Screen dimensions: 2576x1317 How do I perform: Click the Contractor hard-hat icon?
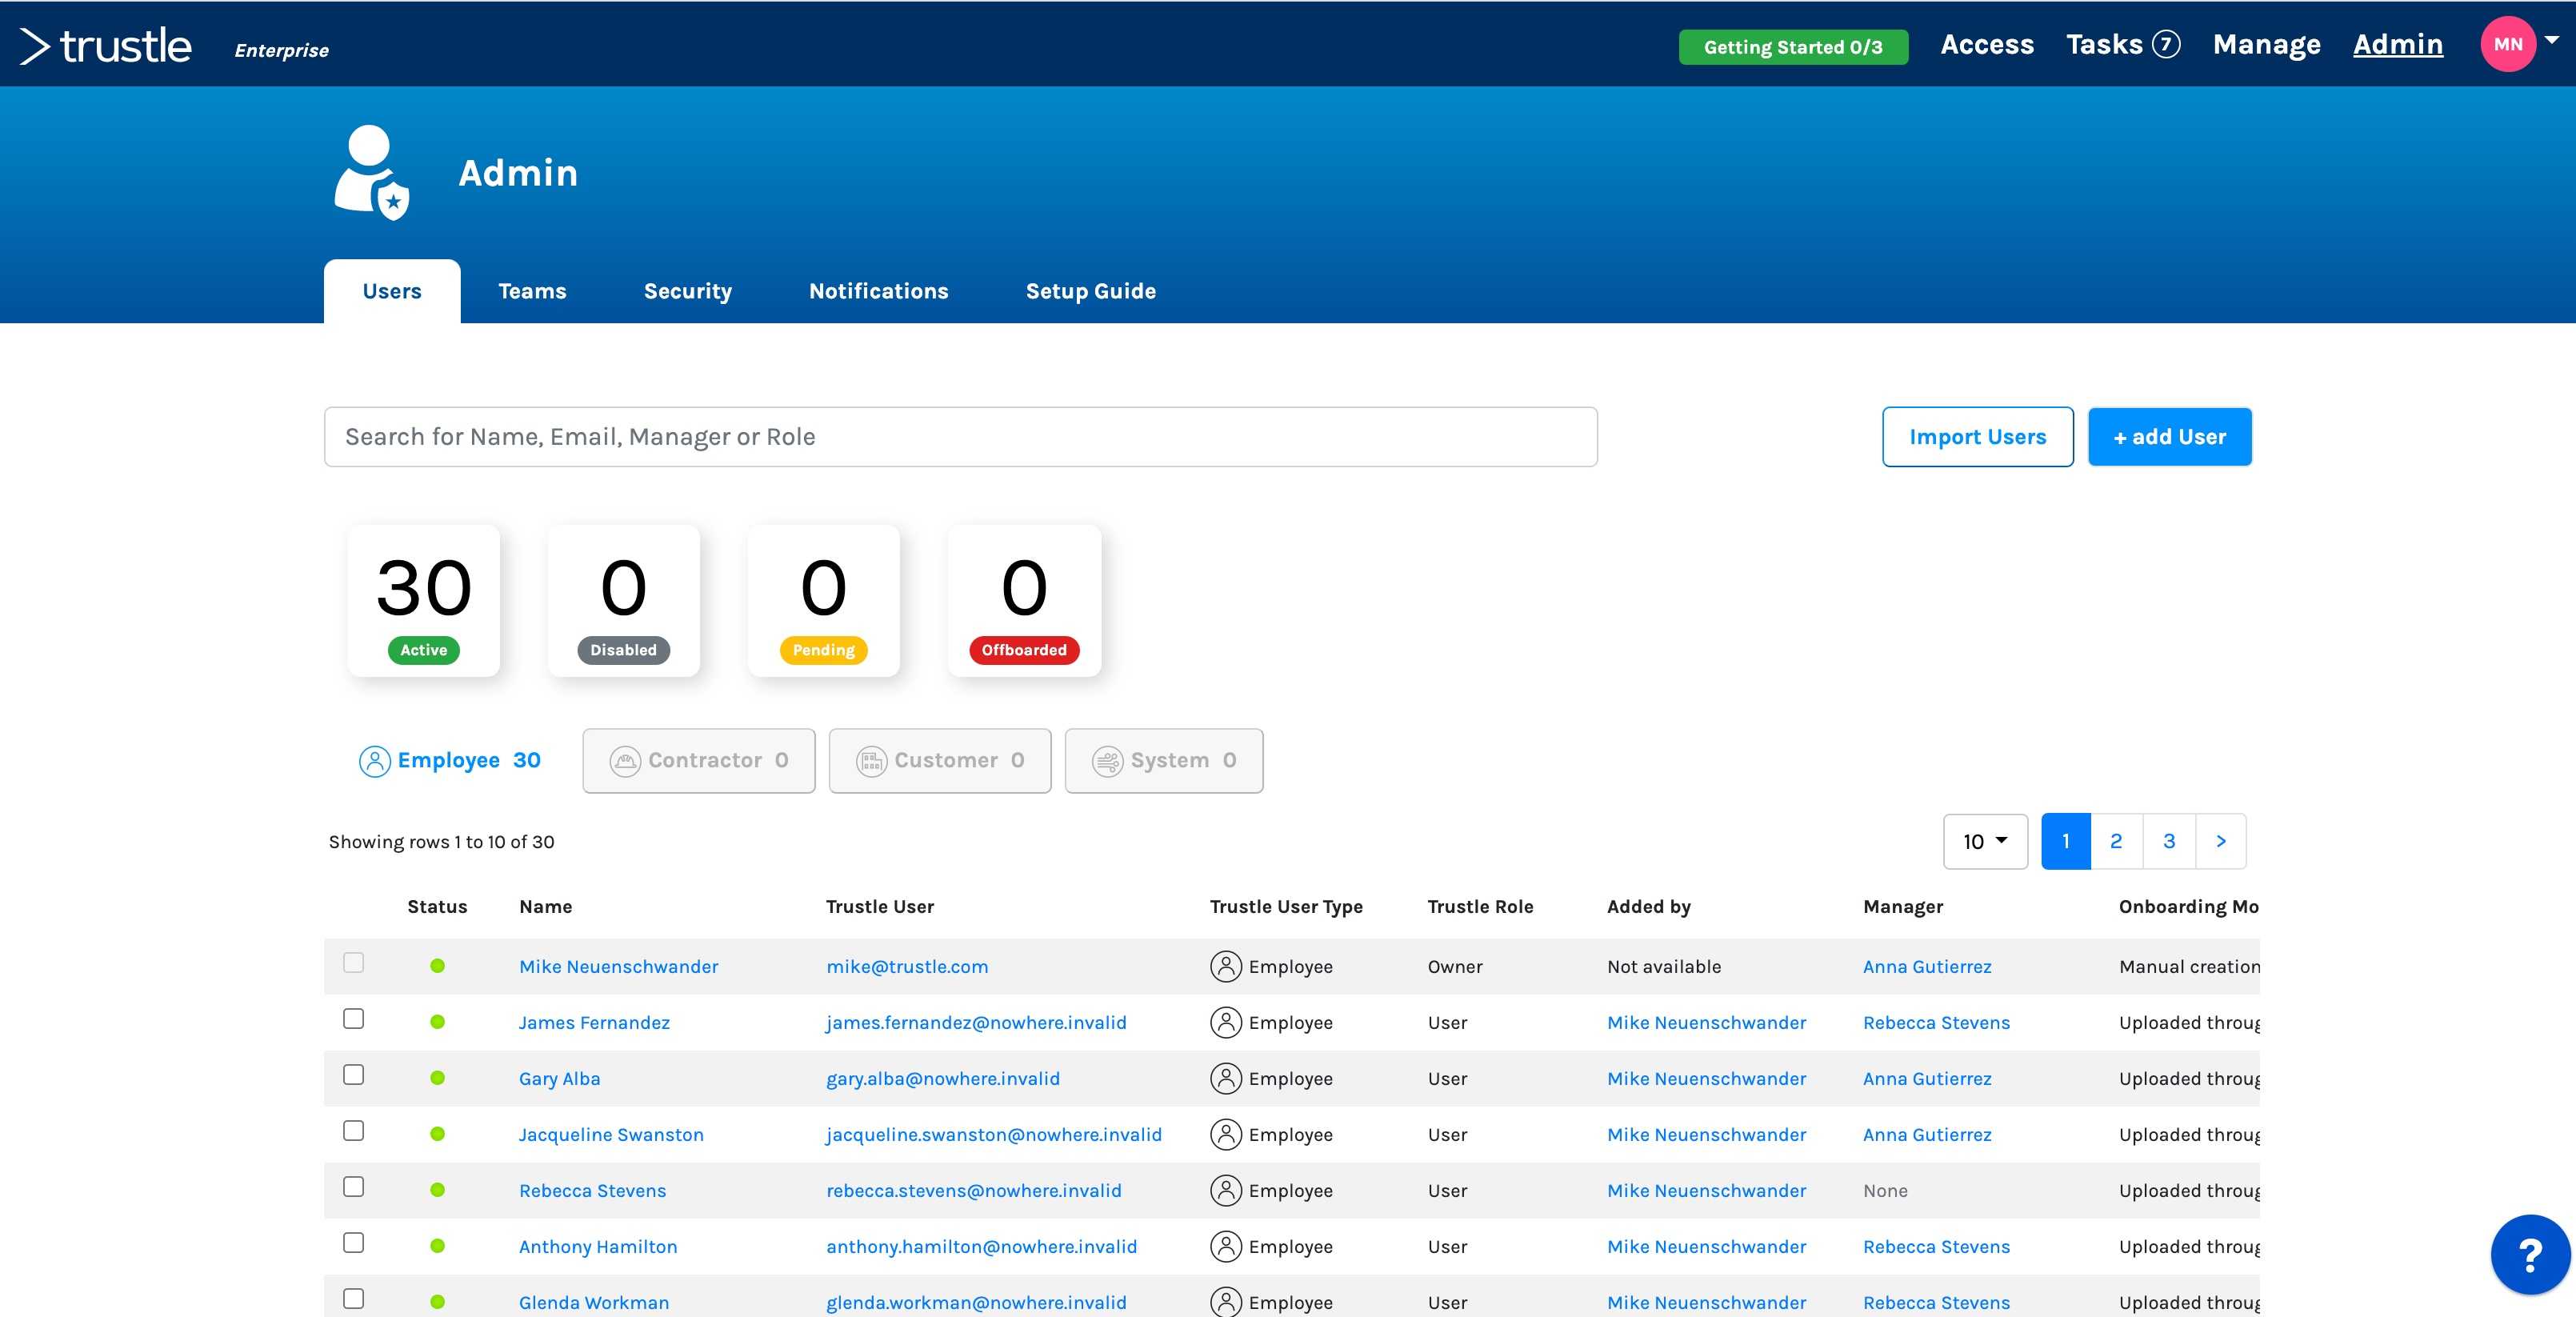pyautogui.click(x=625, y=761)
